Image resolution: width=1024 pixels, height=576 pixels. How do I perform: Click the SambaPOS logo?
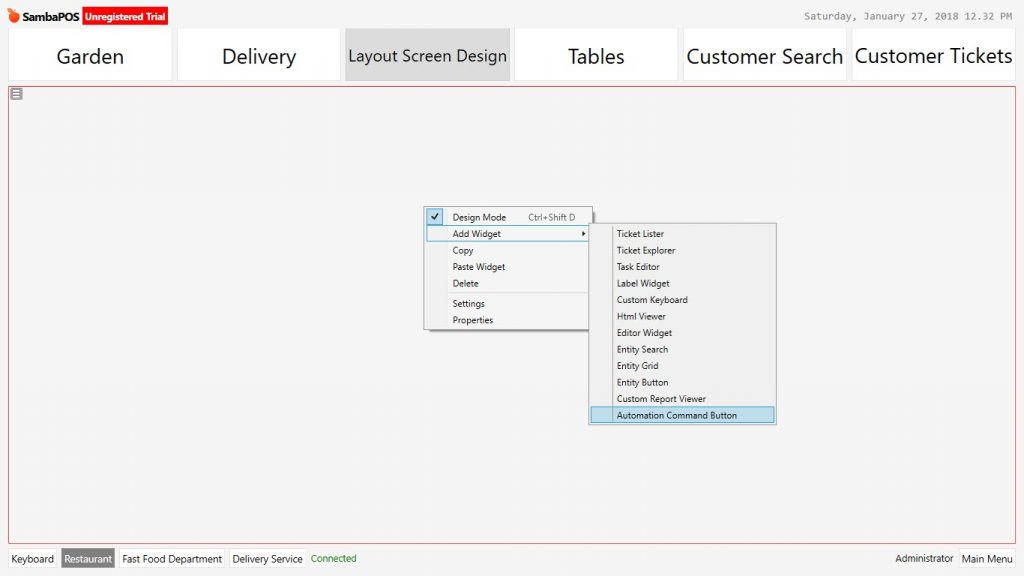[44, 16]
